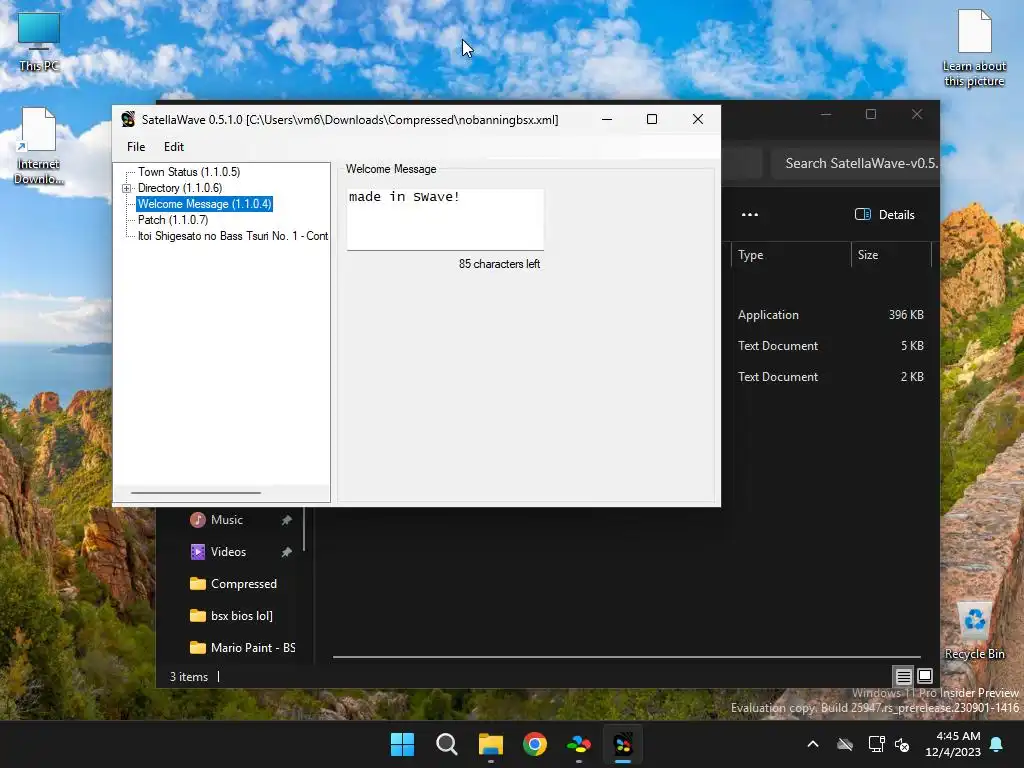Sort by Size column header in Explorer
The height and width of the screenshot is (768, 1024).
pos(891,255)
